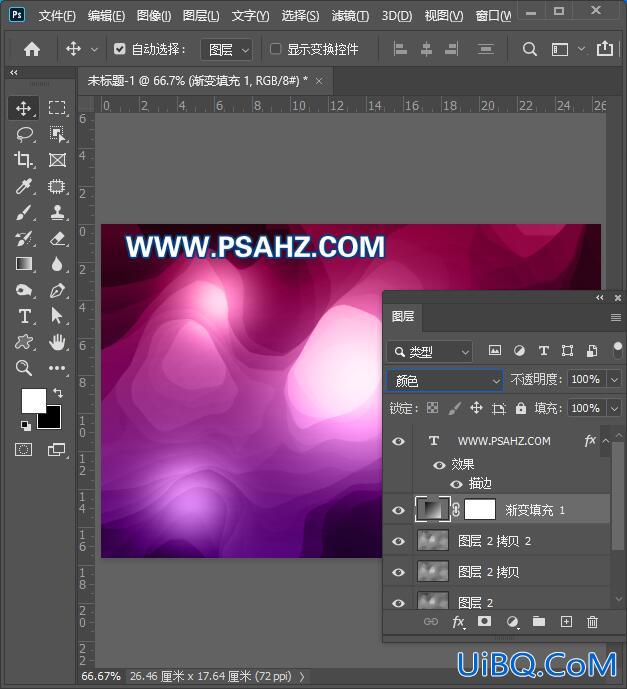The width and height of the screenshot is (627, 689).
Task: Switch to the 图层 panel tab
Action: (403, 316)
